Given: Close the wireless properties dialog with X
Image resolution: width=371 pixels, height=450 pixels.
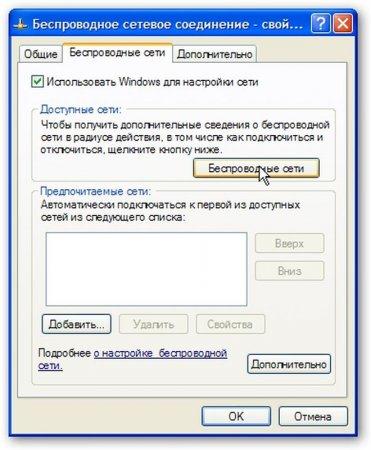Looking at the screenshot, I should 342,24.
